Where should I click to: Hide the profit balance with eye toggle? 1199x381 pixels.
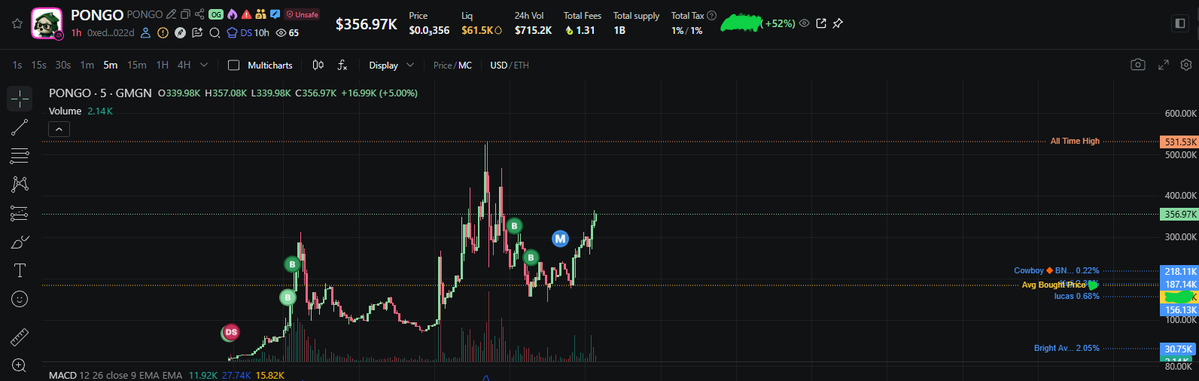point(804,24)
